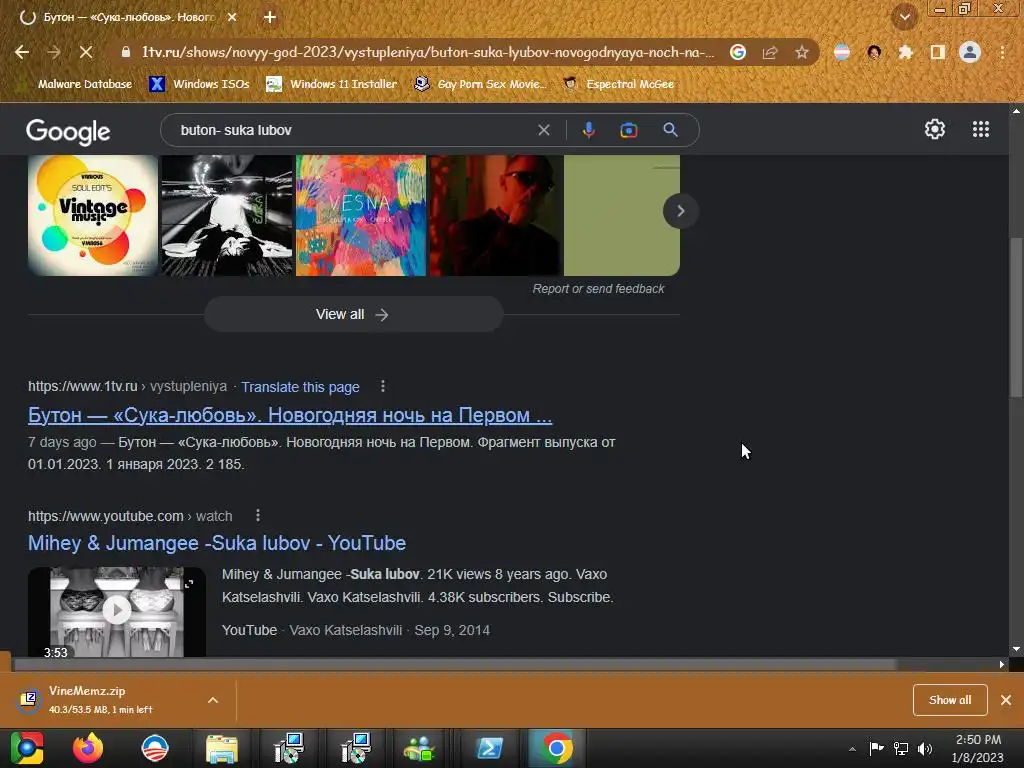Open the VESNA album thumbnail
This screenshot has height=768, width=1024.
[360, 215]
